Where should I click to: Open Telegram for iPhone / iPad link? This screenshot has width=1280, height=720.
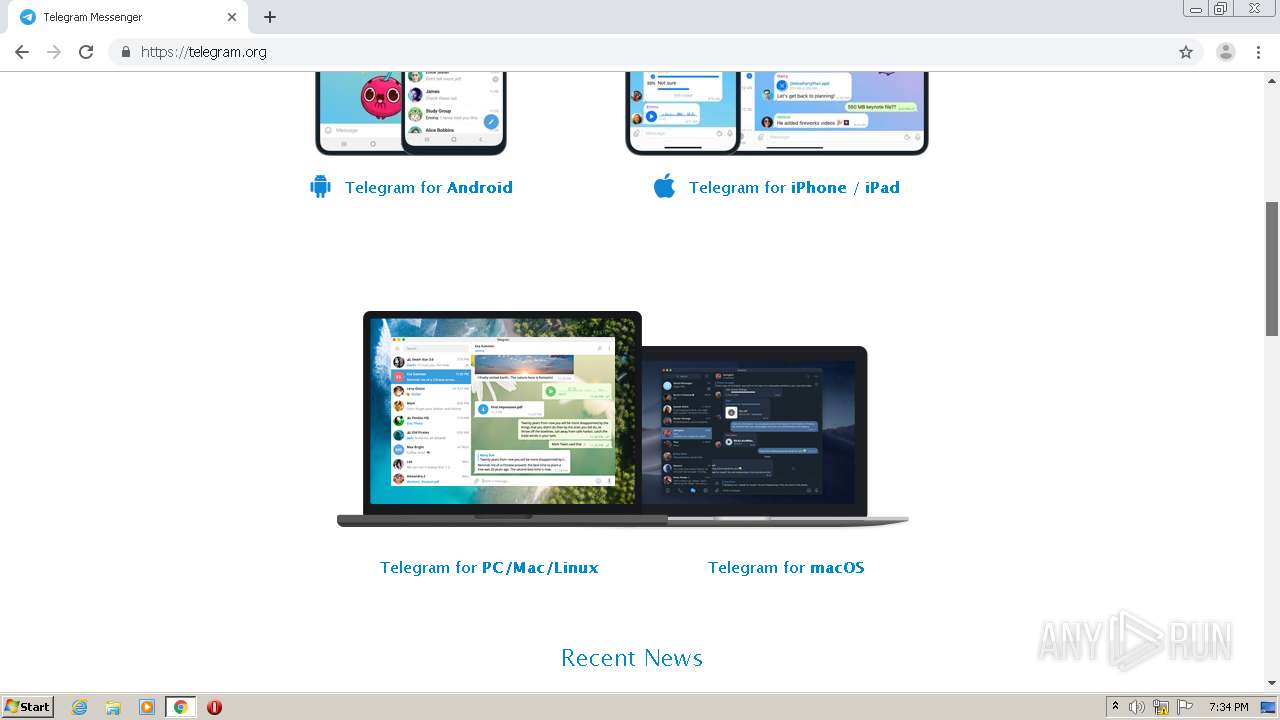(794, 187)
